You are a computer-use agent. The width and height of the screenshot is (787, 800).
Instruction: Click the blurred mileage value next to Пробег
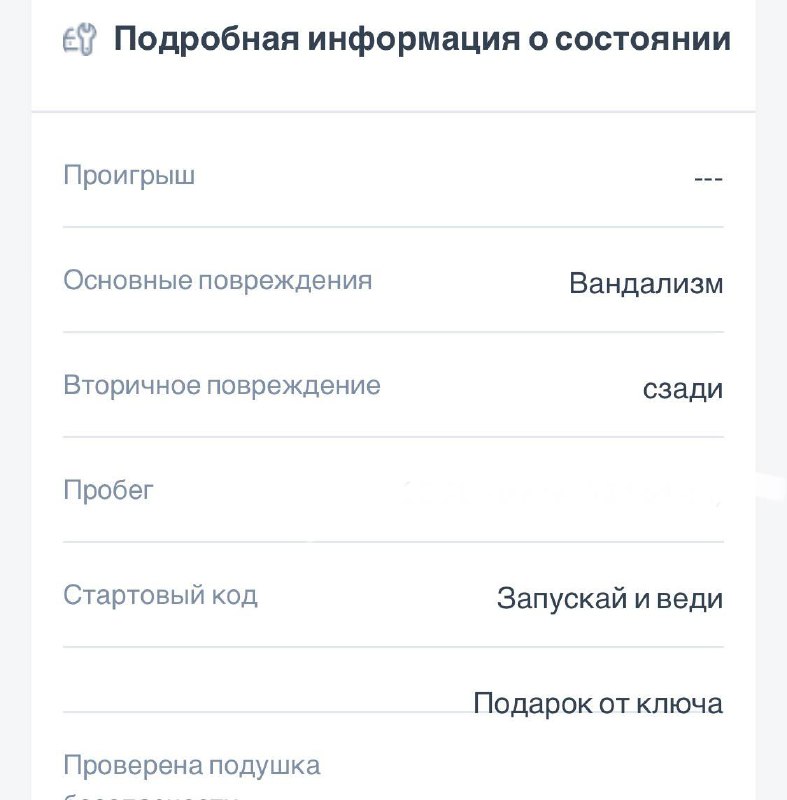(561, 492)
